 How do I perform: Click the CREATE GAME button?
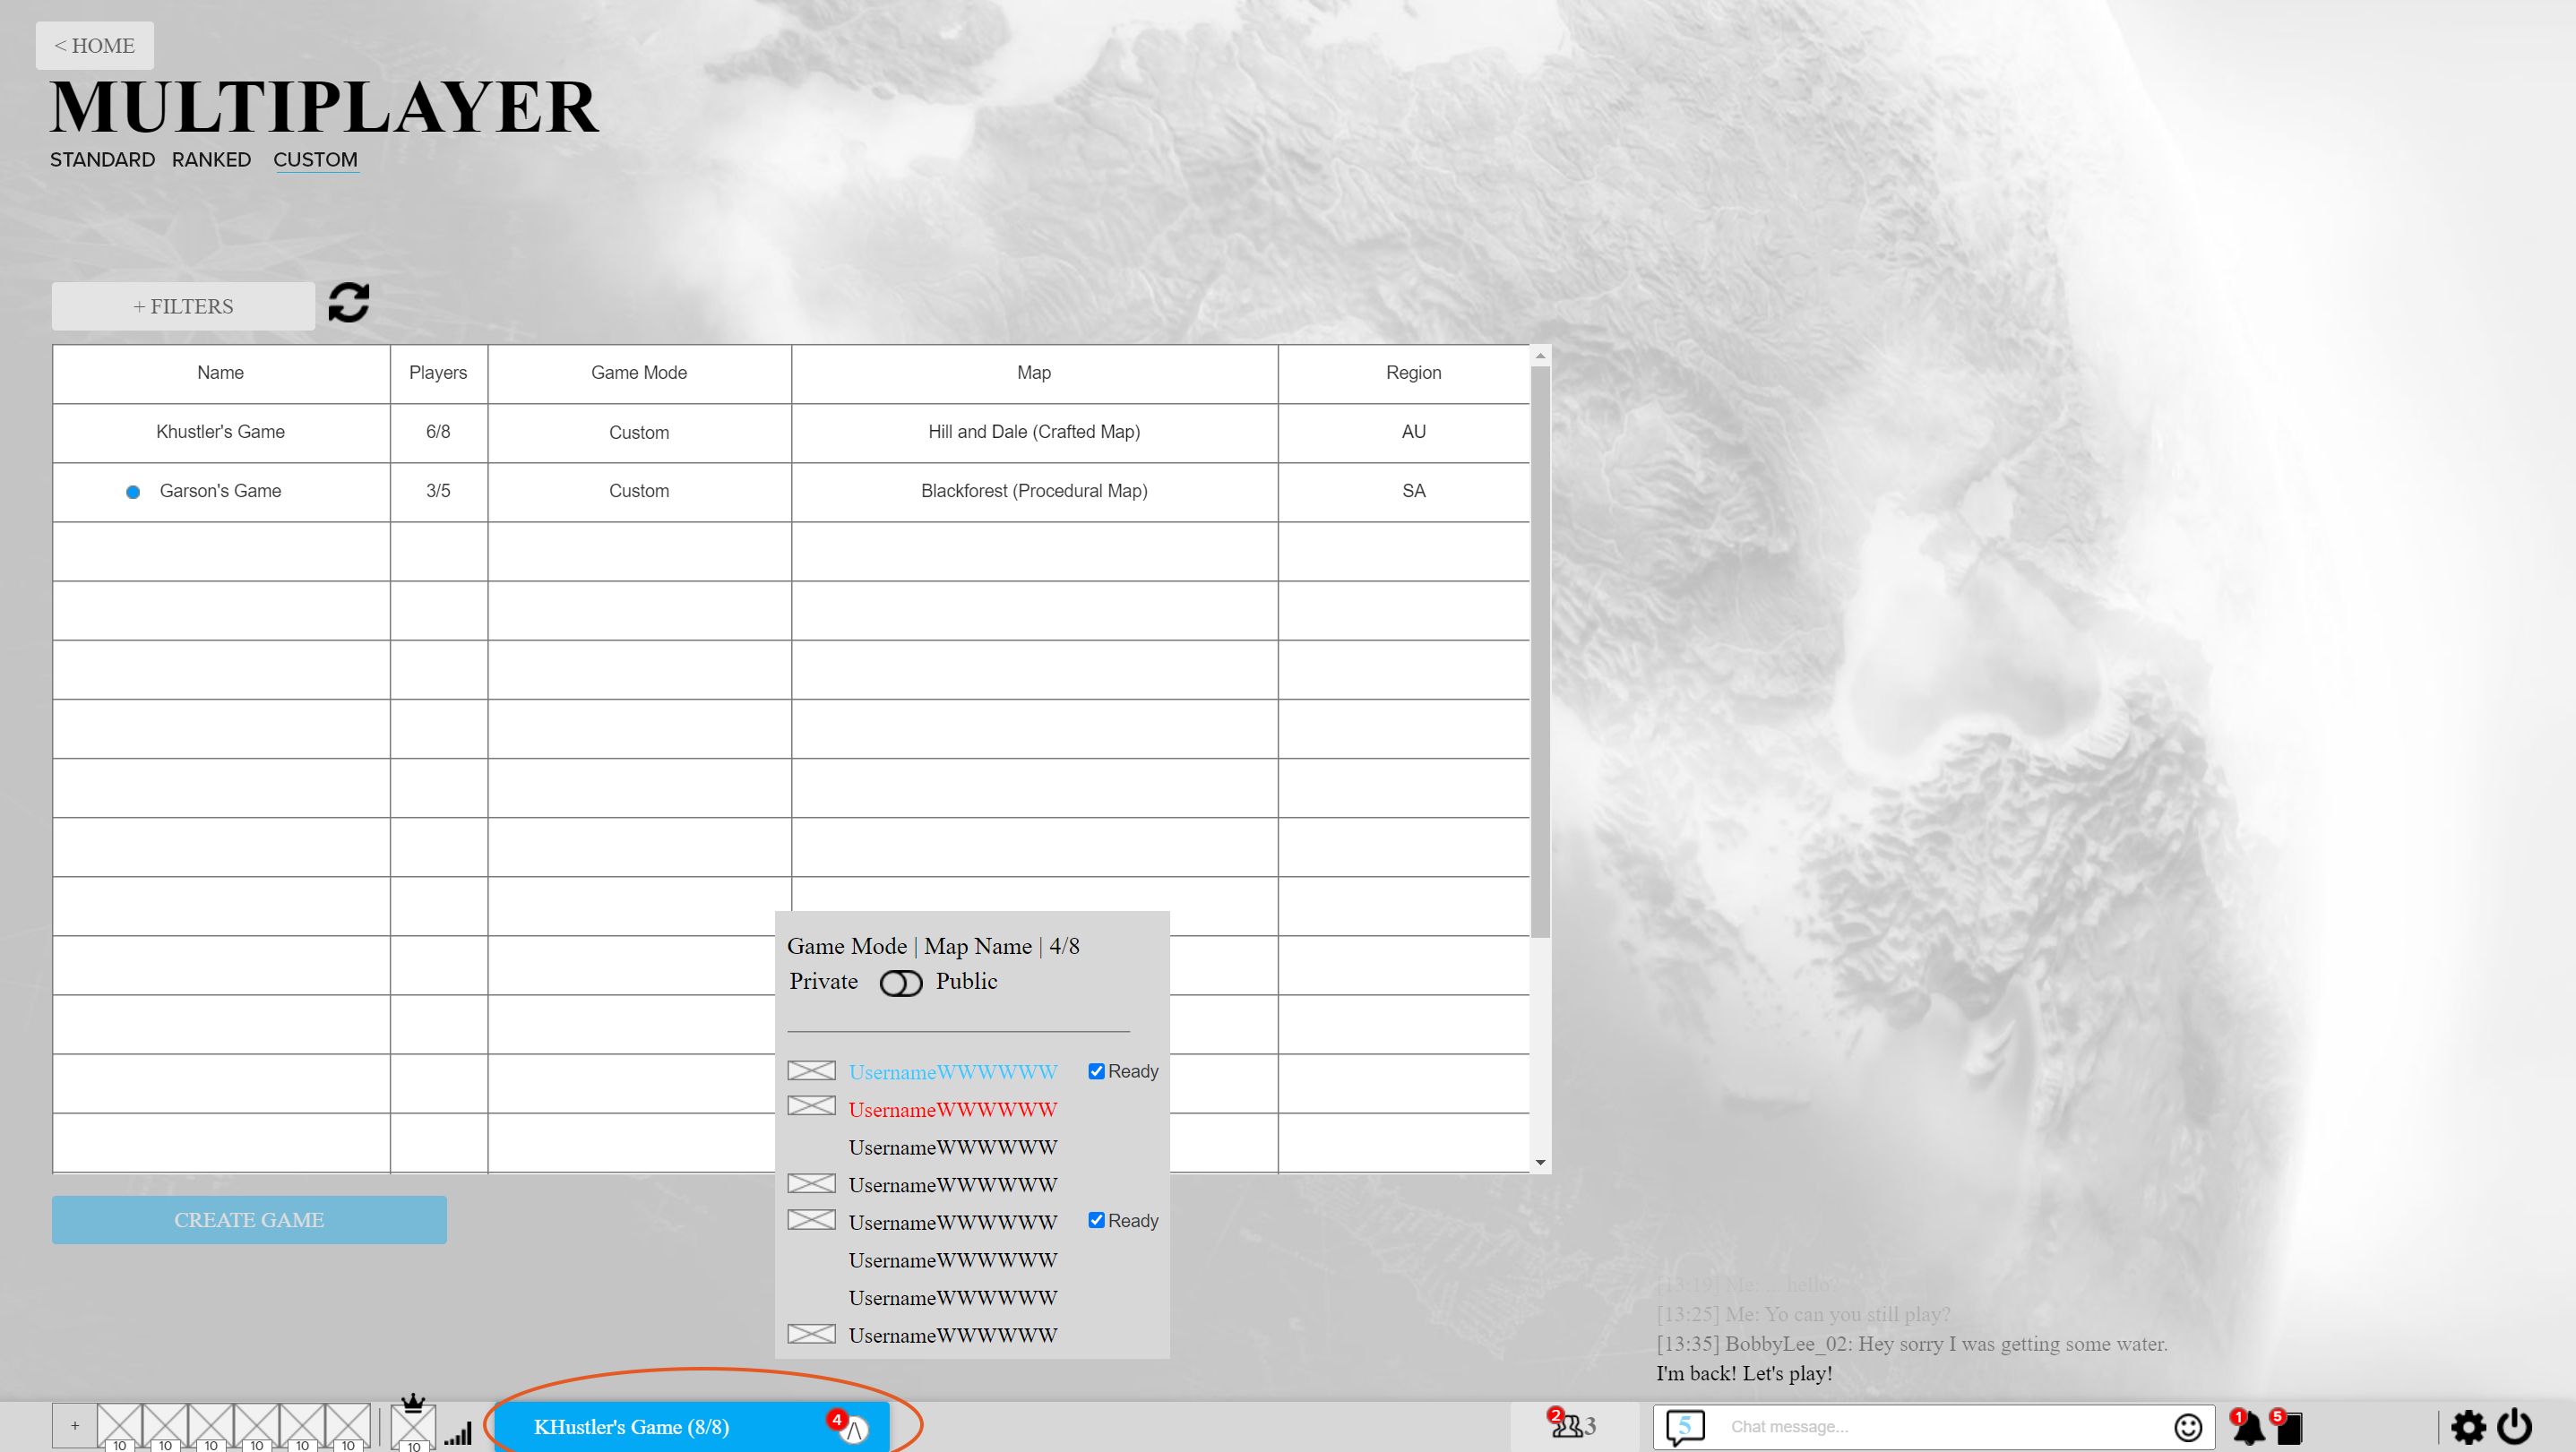[x=249, y=1219]
